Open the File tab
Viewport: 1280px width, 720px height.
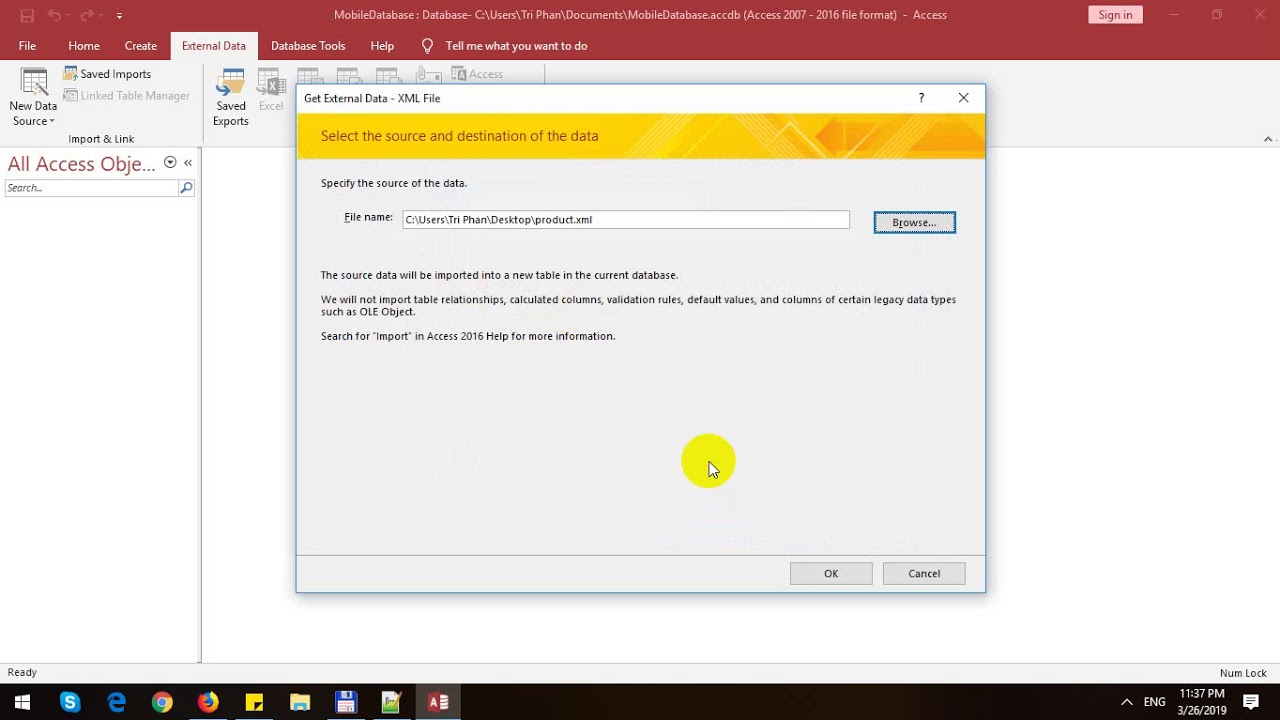[x=27, y=46]
